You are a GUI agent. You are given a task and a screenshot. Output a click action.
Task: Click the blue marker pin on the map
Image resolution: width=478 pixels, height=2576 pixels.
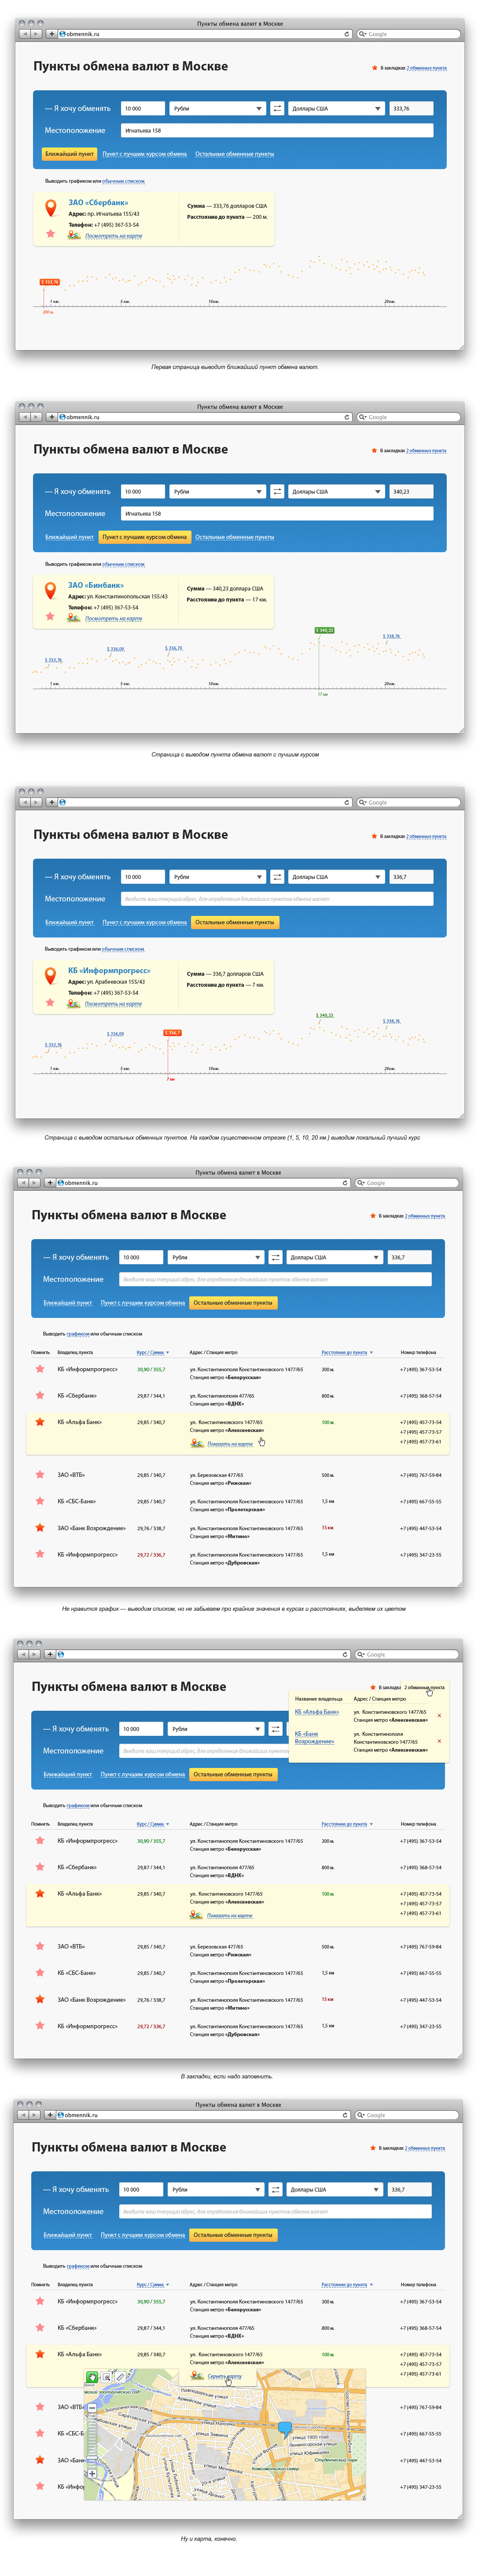pyautogui.click(x=285, y=2427)
